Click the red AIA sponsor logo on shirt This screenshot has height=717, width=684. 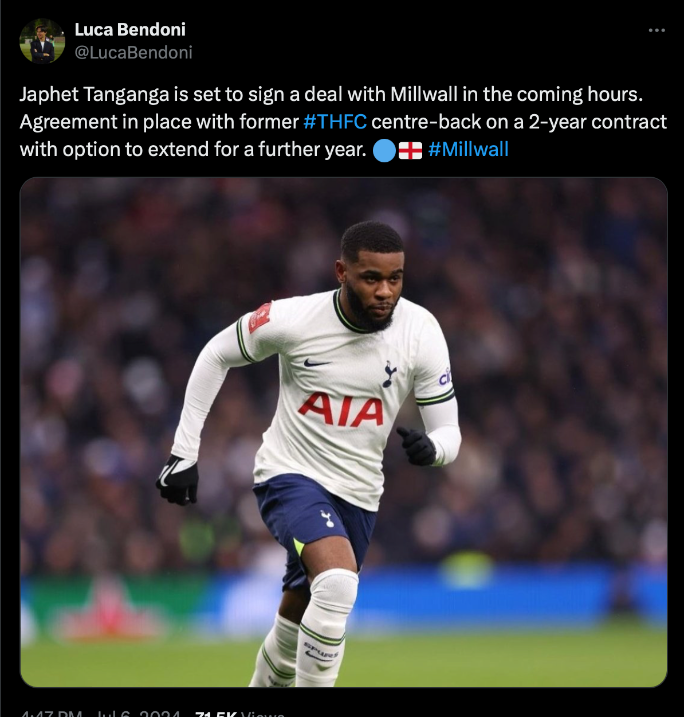[341, 409]
